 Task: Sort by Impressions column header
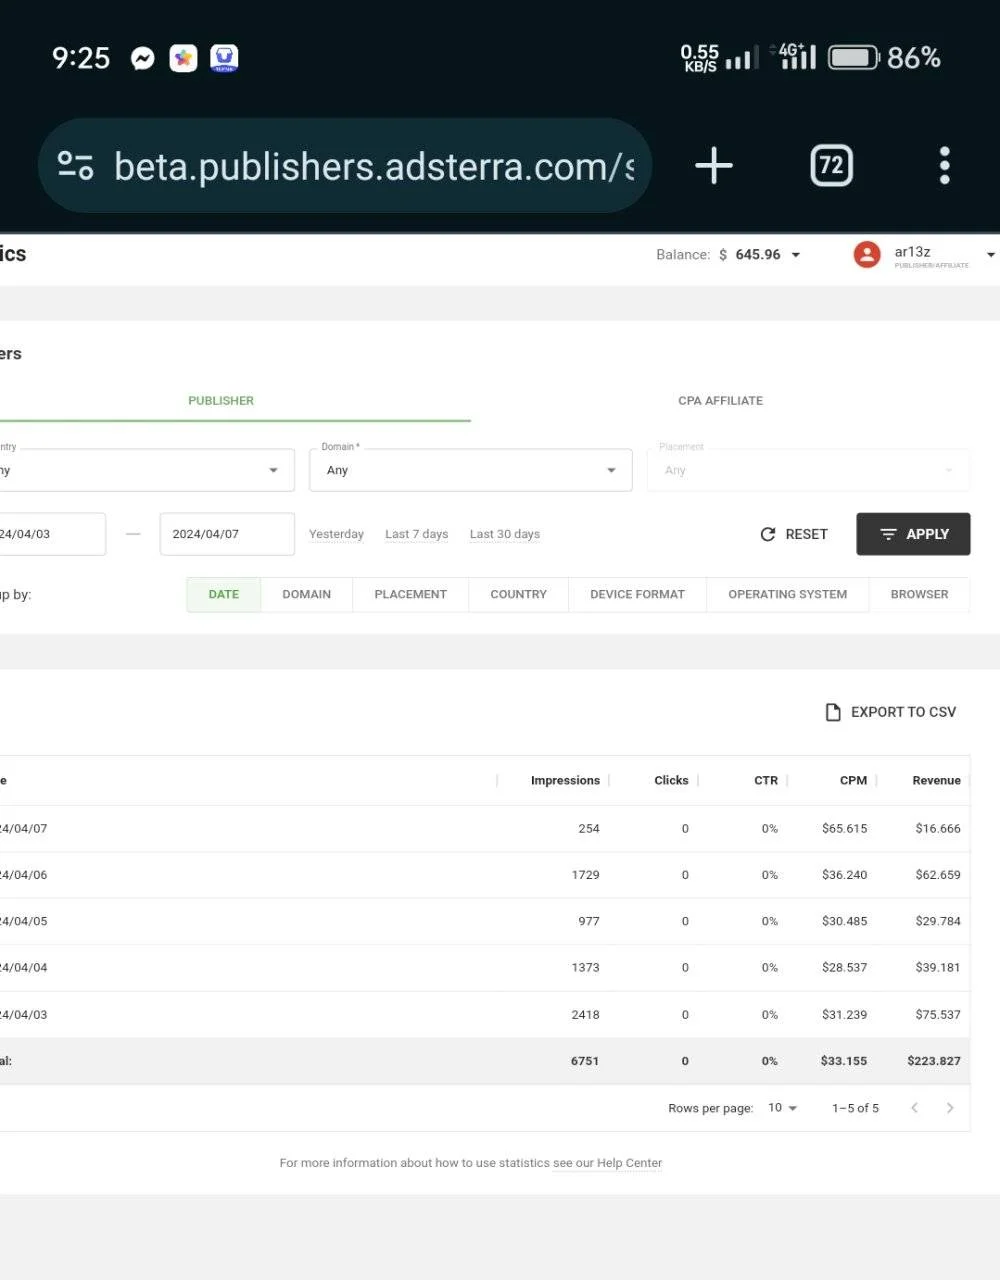565,781
